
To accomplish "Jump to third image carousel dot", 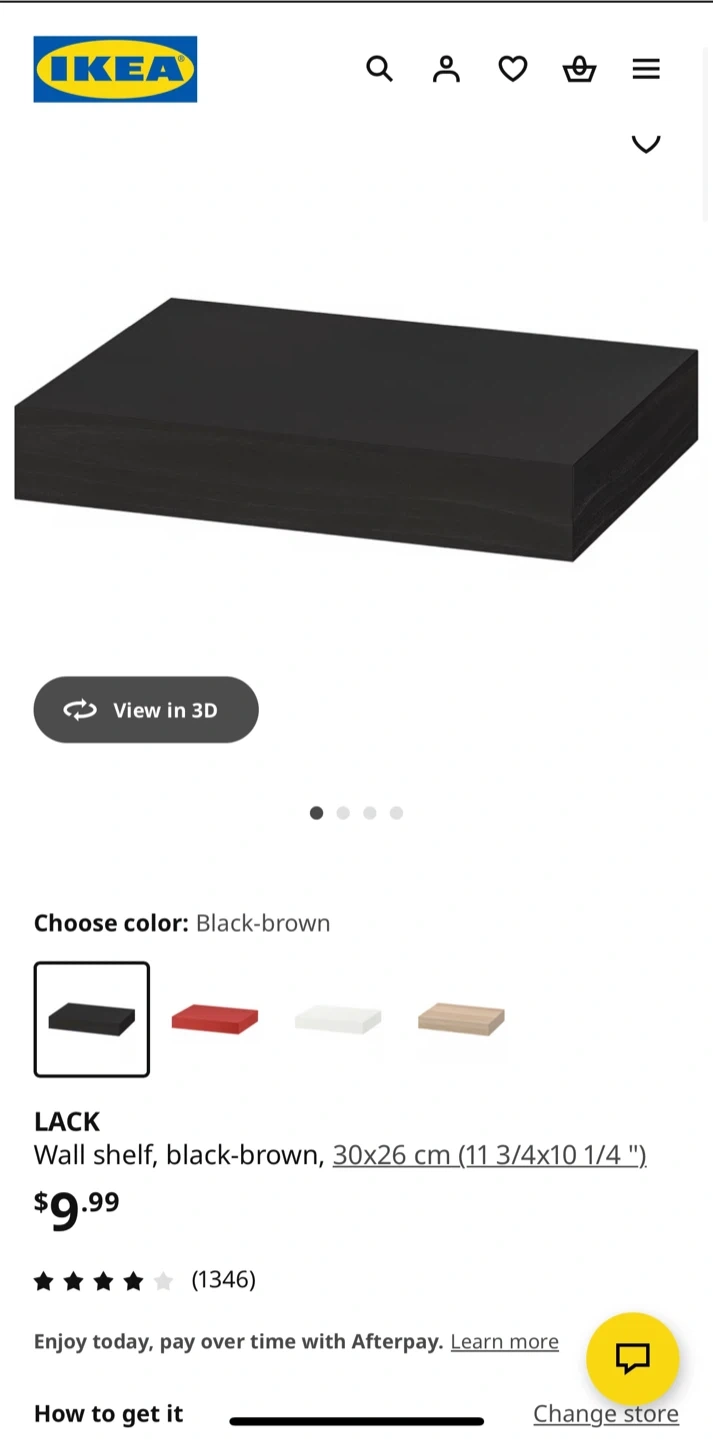I will (370, 813).
